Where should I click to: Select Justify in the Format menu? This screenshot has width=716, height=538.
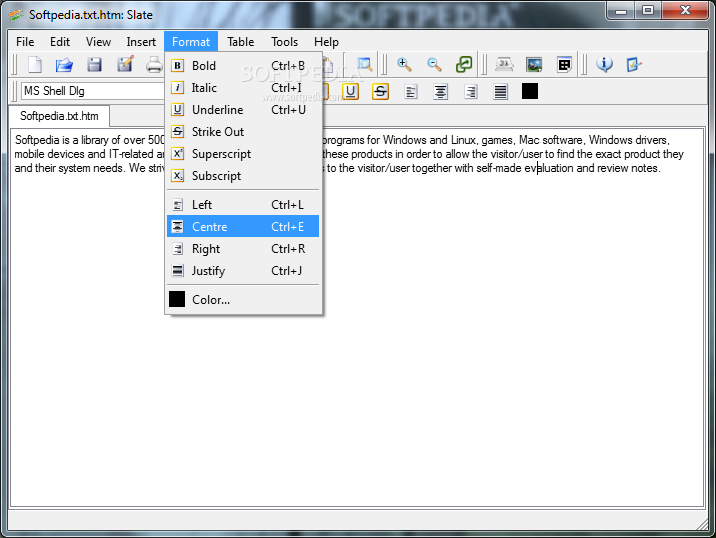pos(243,271)
